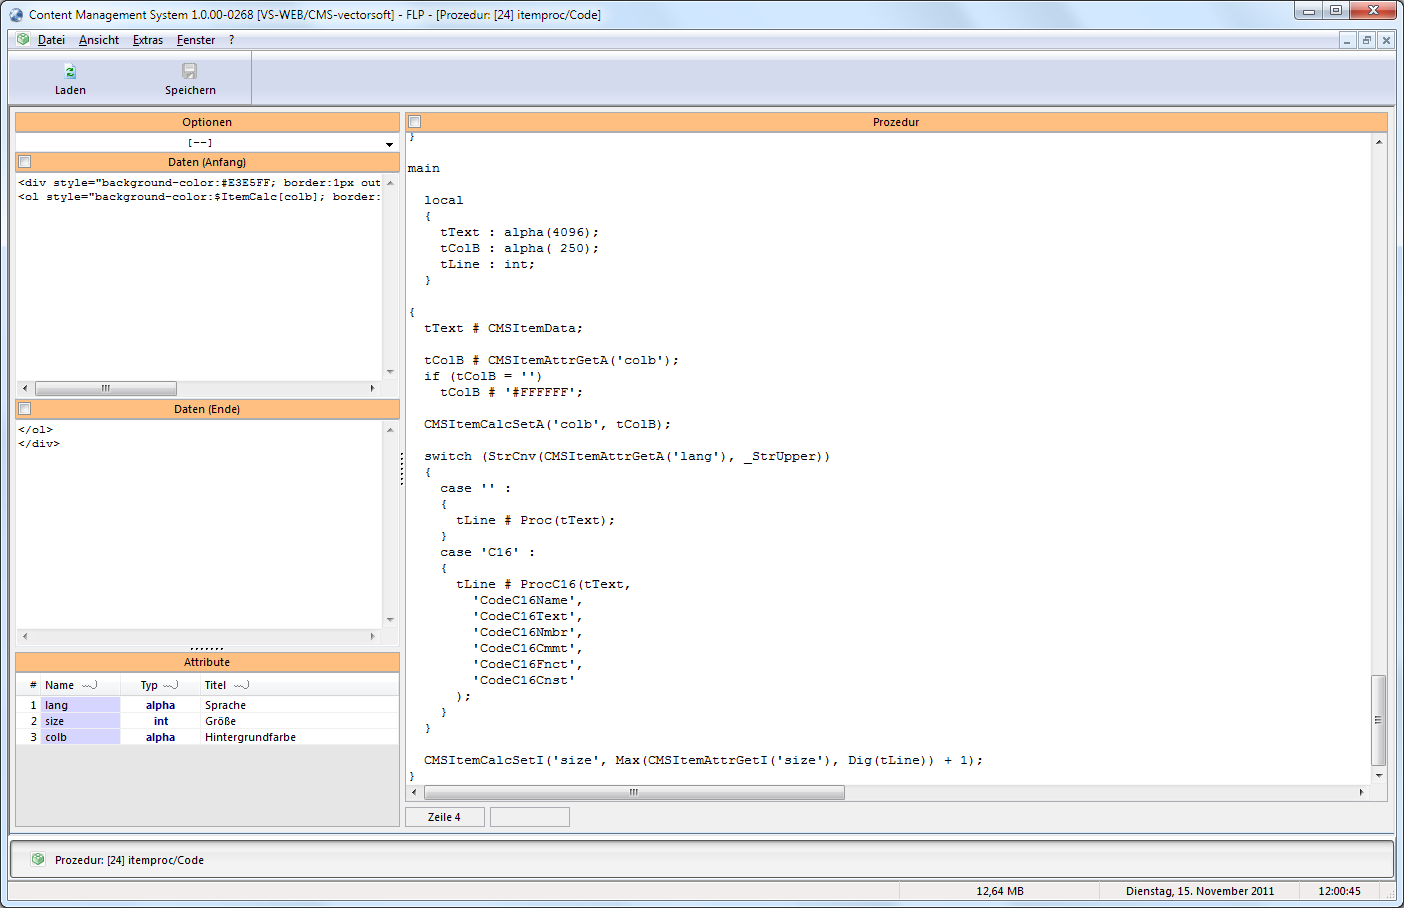Select the colb attribute row name

(x=56, y=738)
